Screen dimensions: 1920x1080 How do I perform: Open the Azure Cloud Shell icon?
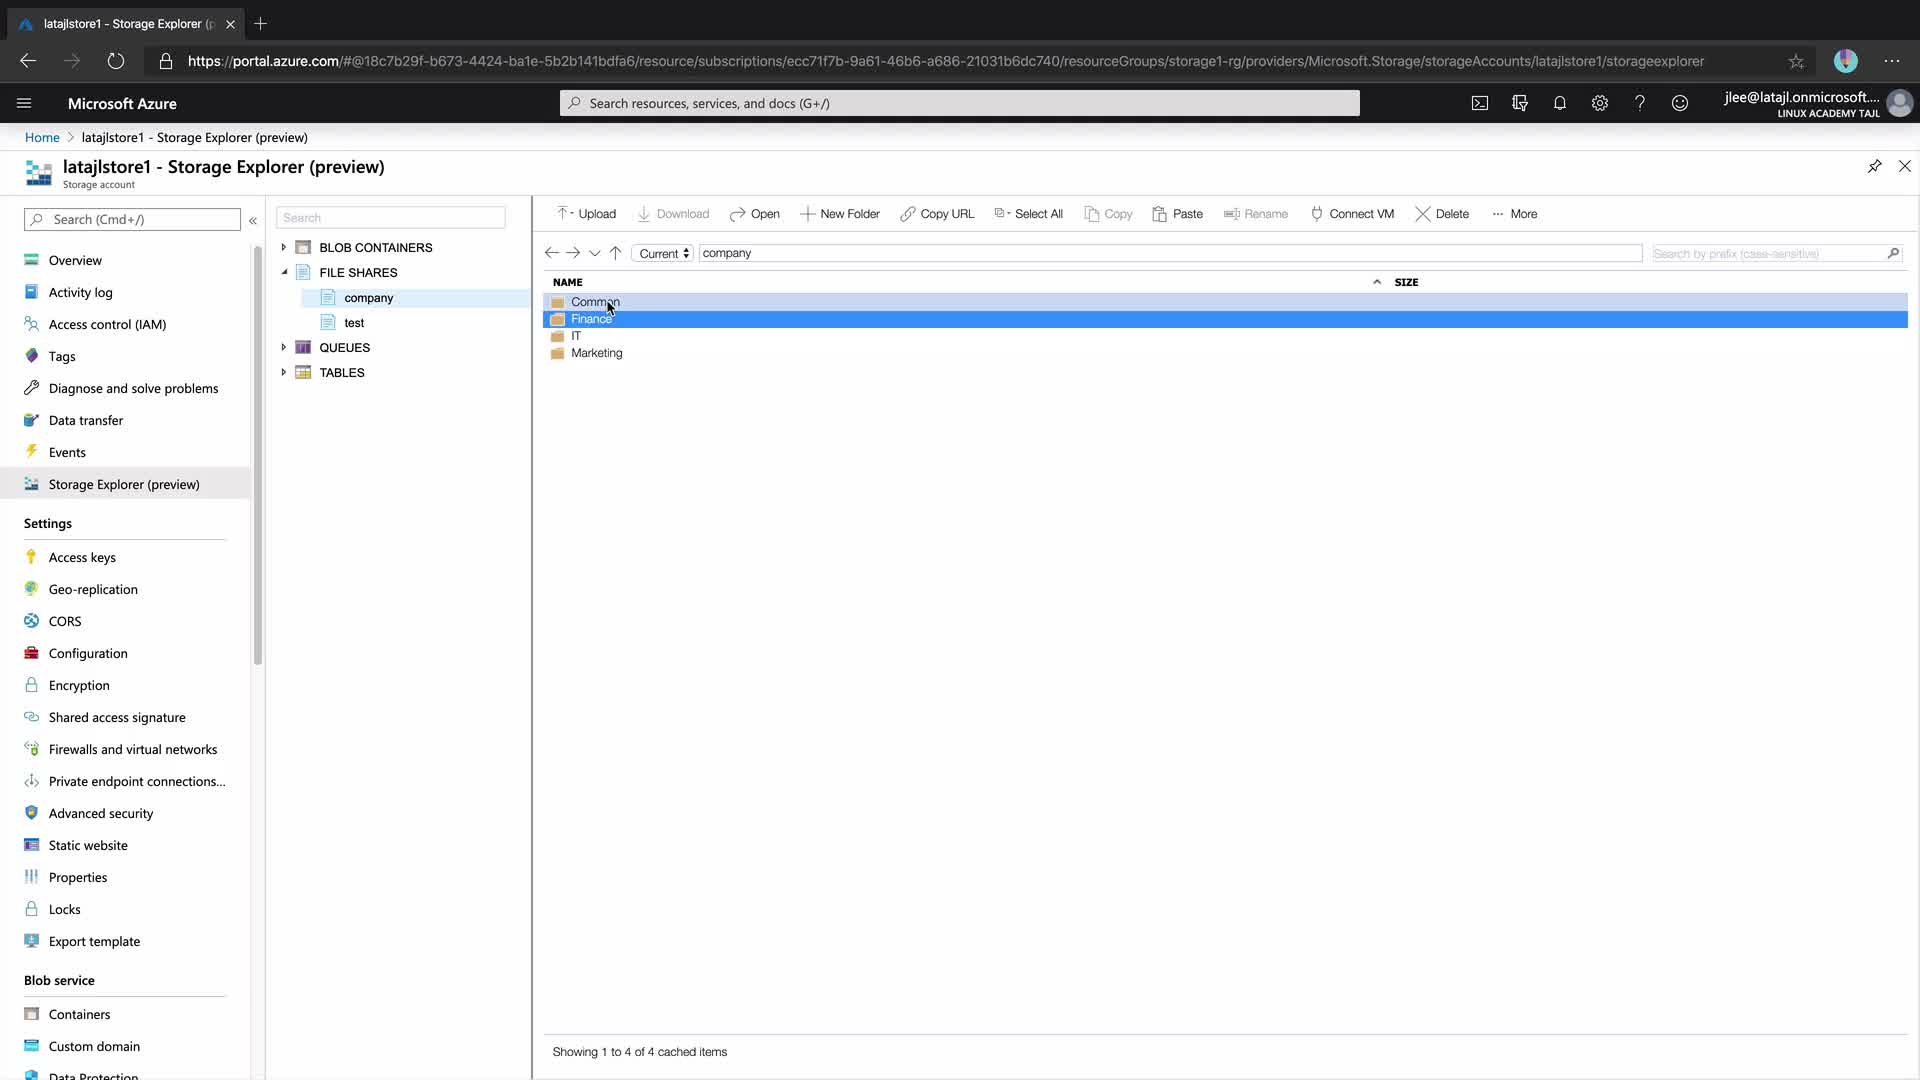click(x=1480, y=103)
